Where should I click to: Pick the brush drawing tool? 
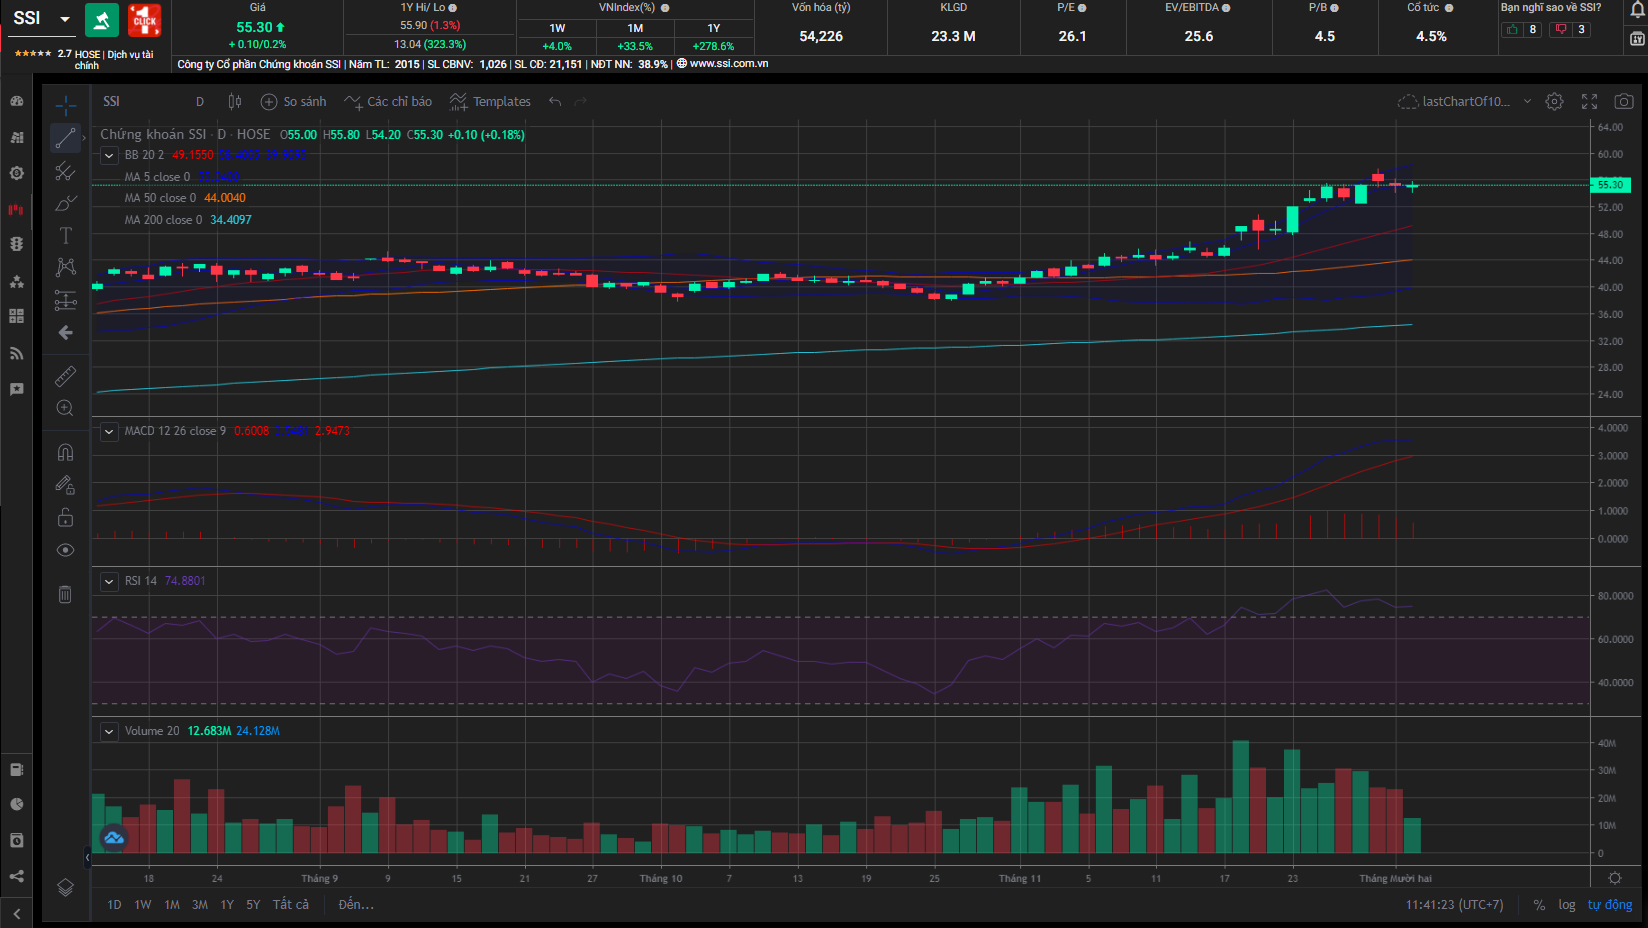66,204
